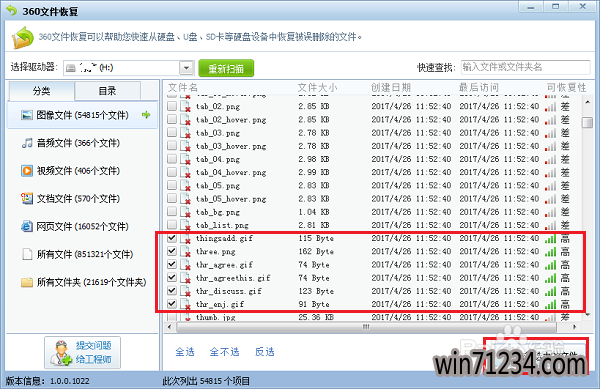Click the engineer doctor icon
The width and height of the screenshot is (600, 389).
[61, 352]
